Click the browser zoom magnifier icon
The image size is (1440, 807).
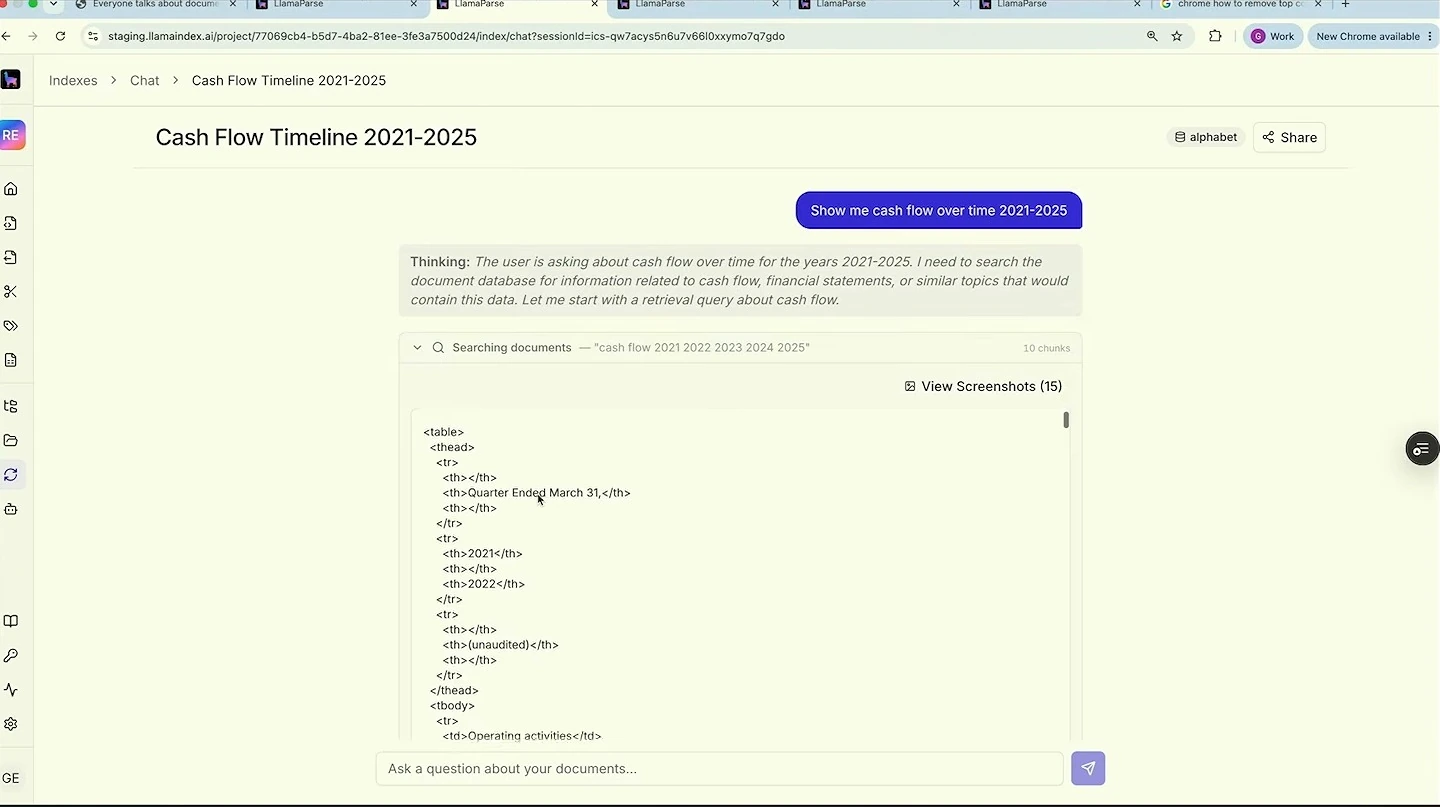(1152, 36)
